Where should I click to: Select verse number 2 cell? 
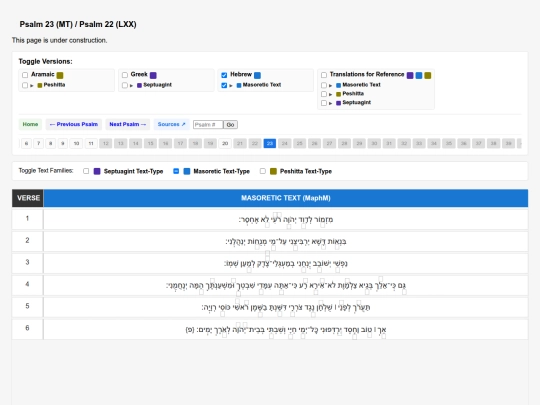[28, 241]
